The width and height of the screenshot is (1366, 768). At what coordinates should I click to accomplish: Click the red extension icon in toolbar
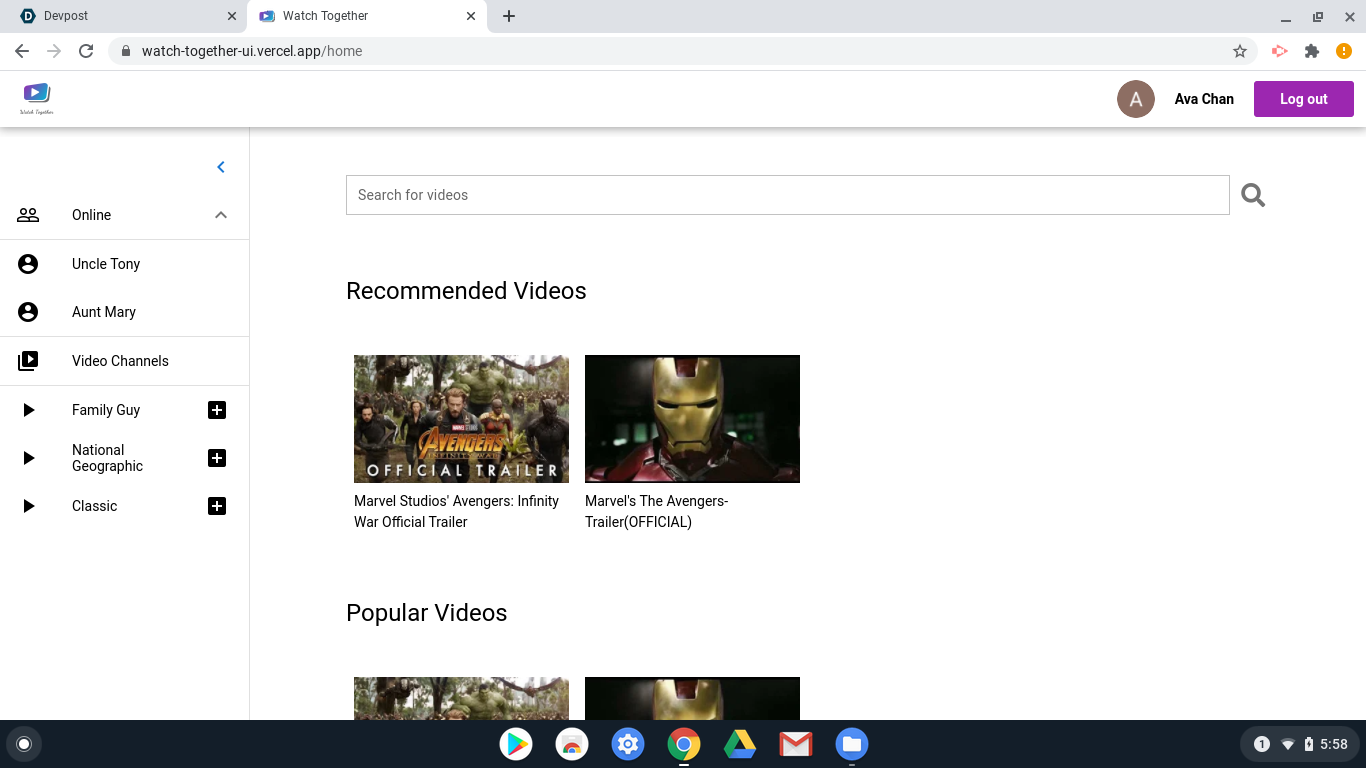pyautogui.click(x=1280, y=51)
